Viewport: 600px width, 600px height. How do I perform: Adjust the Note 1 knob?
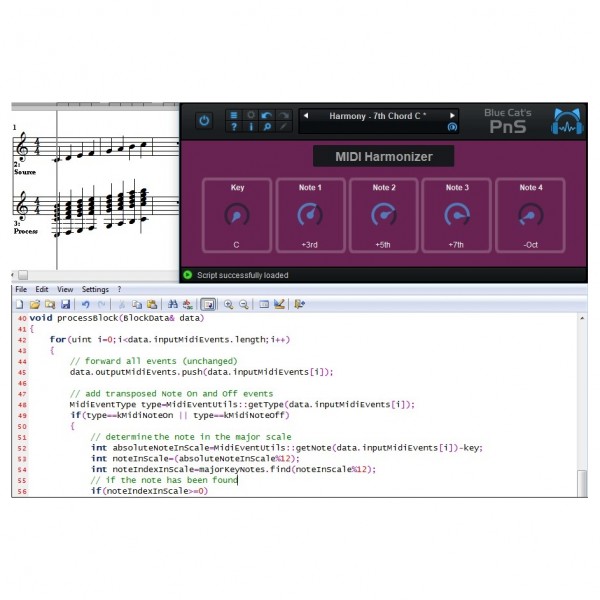coord(310,215)
